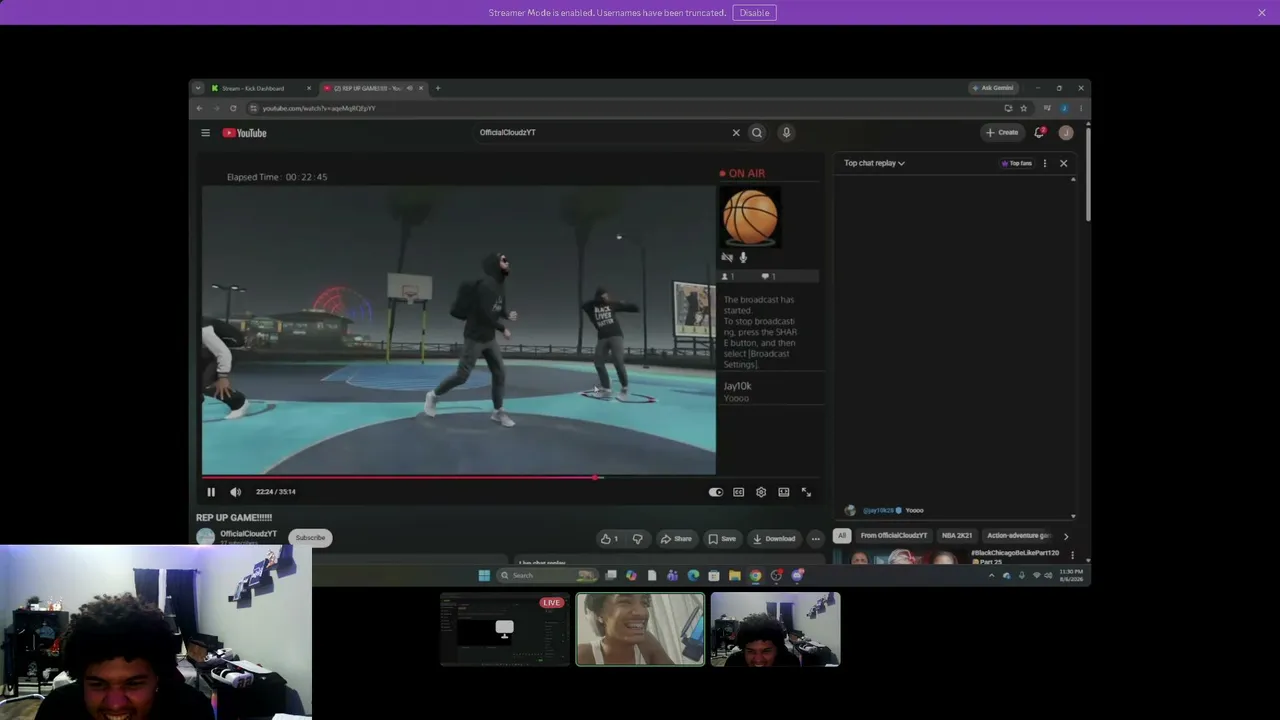The height and width of the screenshot is (720, 1280).
Task: Switch to the Kick Dashboard browser tab
Action: pyautogui.click(x=260, y=88)
